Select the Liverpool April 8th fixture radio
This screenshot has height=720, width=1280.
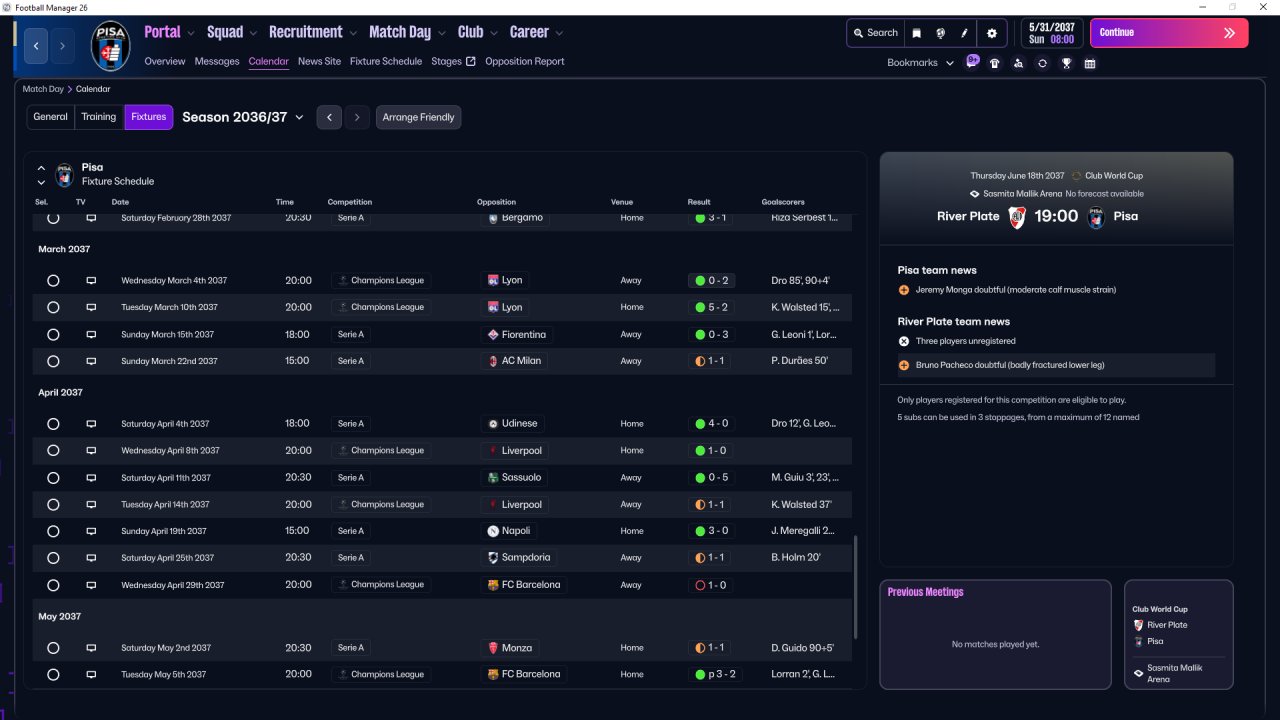[53, 451]
